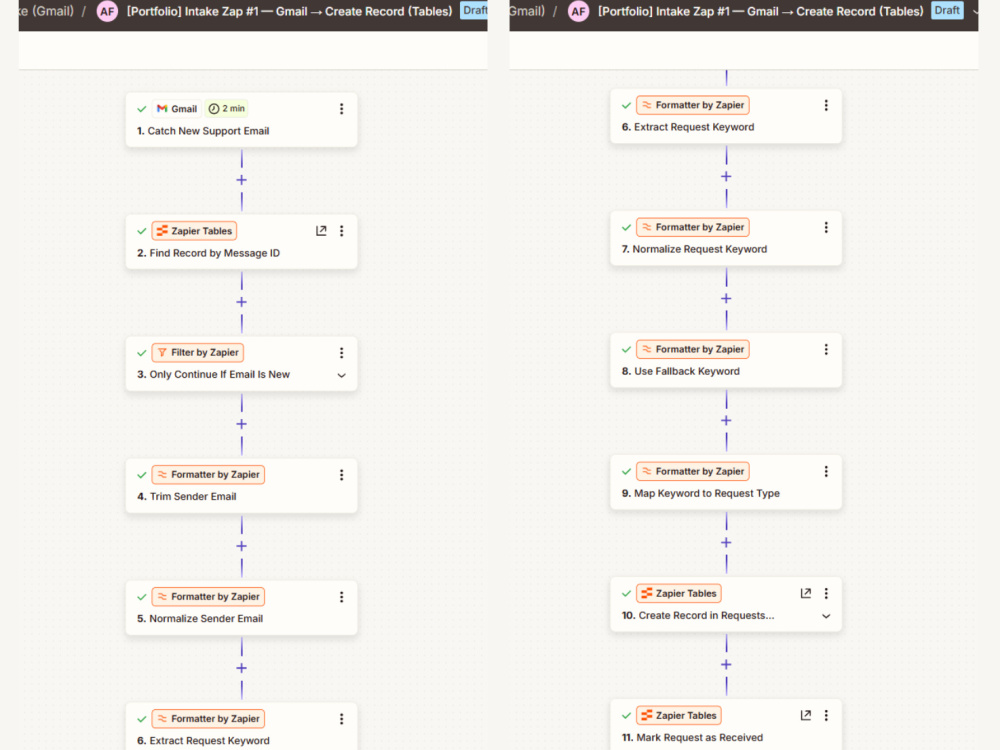Select step title 11. Mark Request as Received
This screenshot has width=1000, height=750.
click(x=692, y=738)
